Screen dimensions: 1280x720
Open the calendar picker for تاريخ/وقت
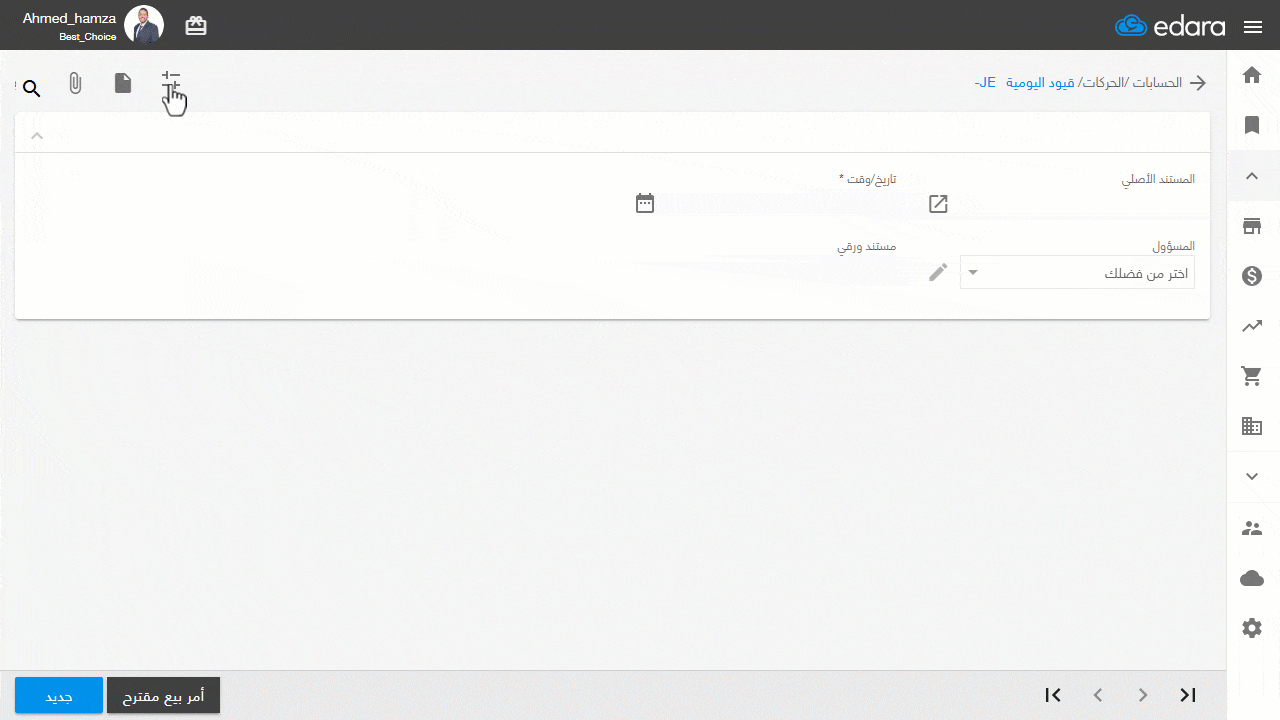[x=645, y=202]
